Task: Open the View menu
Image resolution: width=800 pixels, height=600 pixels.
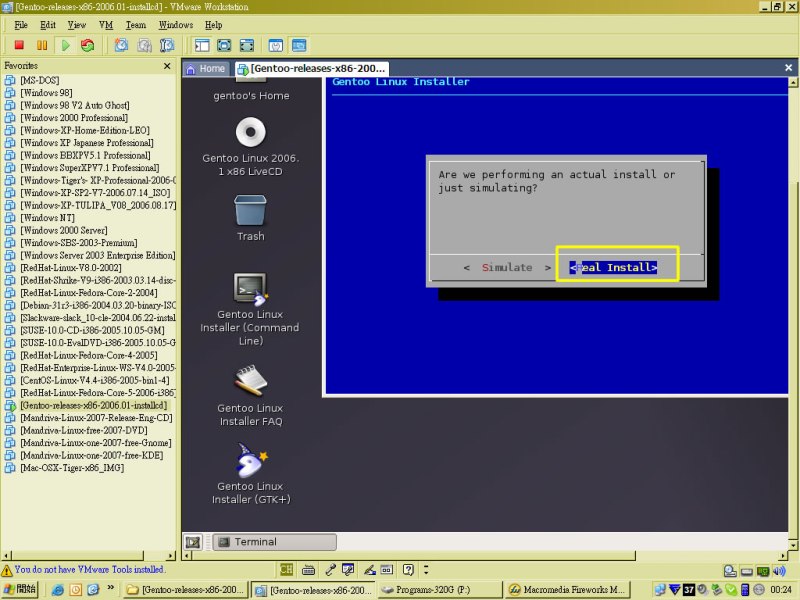Action: 77,25
